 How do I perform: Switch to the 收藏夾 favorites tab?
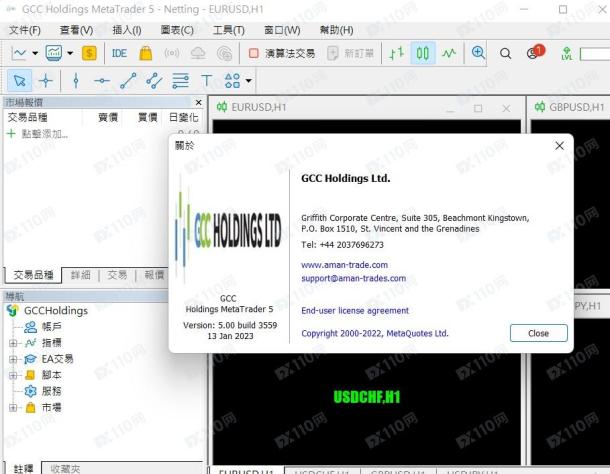click(65, 469)
